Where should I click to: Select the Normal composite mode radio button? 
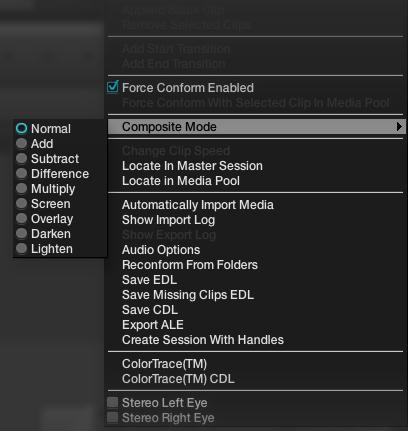21,128
